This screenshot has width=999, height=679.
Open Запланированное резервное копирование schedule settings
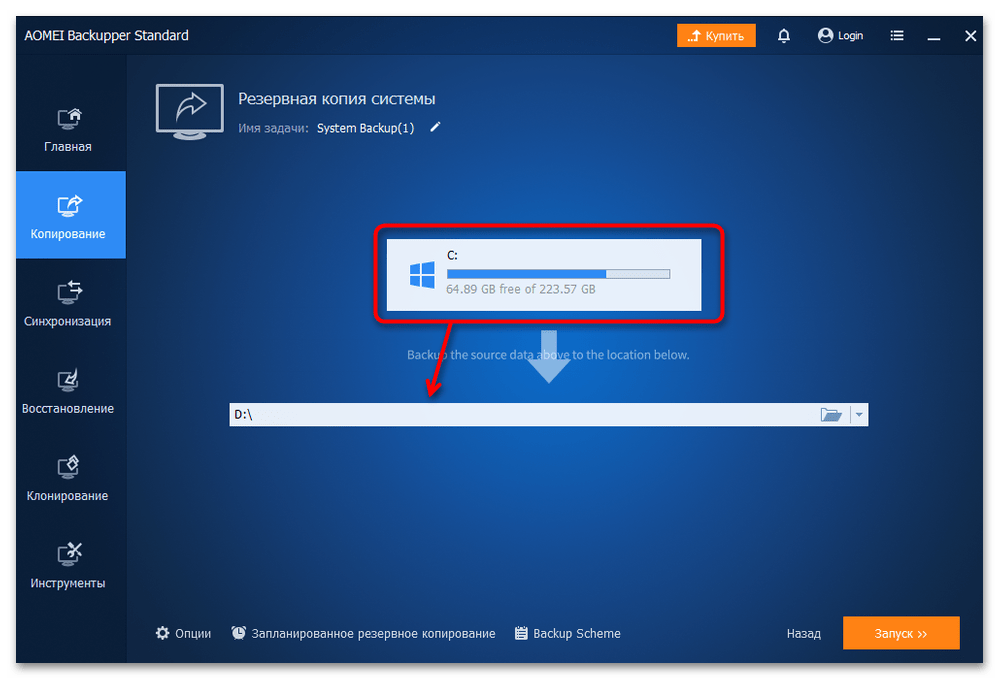[363, 633]
